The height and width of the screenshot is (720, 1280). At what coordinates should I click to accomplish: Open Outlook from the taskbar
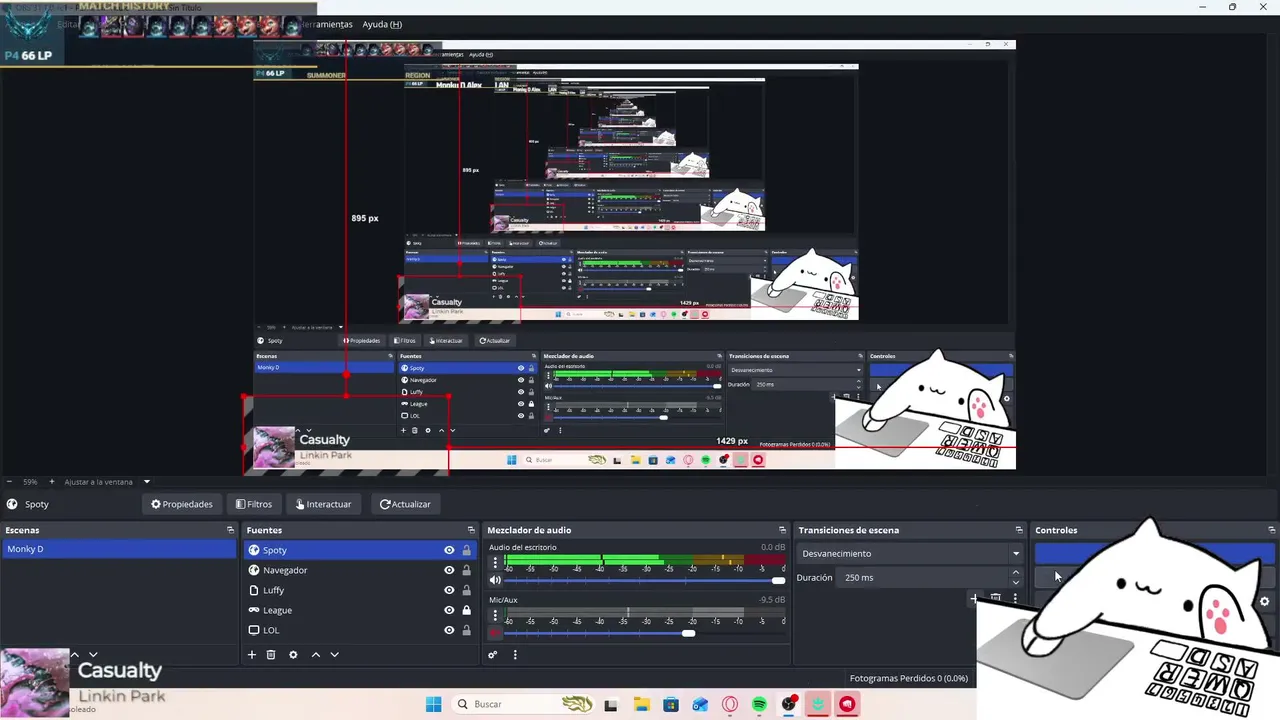pos(700,704)
